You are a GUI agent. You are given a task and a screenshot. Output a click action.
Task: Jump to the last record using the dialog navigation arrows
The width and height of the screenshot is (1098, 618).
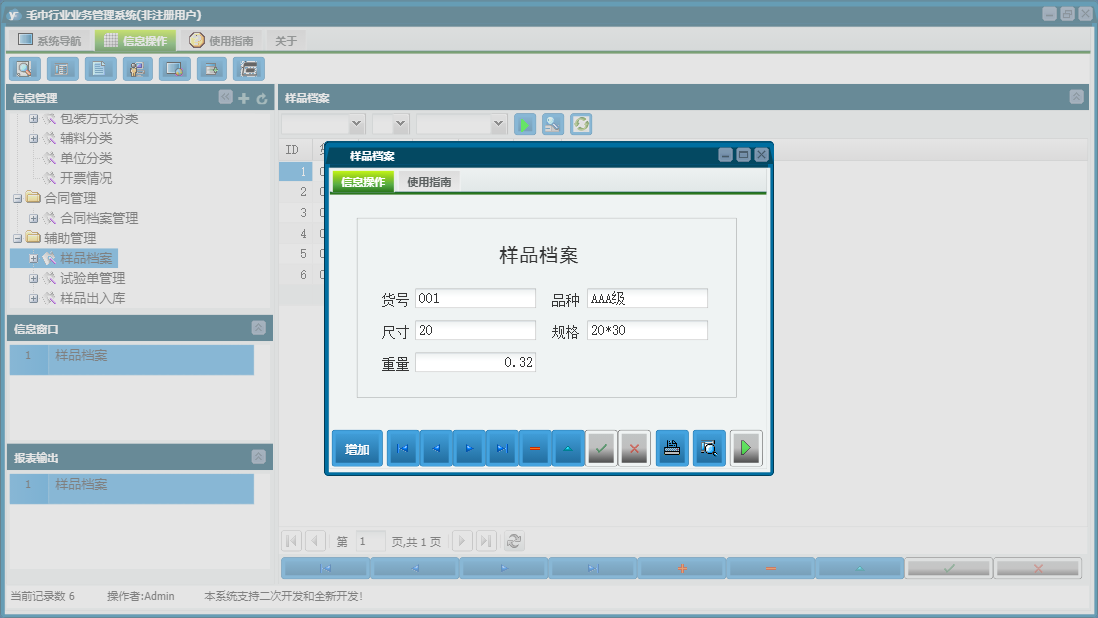click(503, 448)
